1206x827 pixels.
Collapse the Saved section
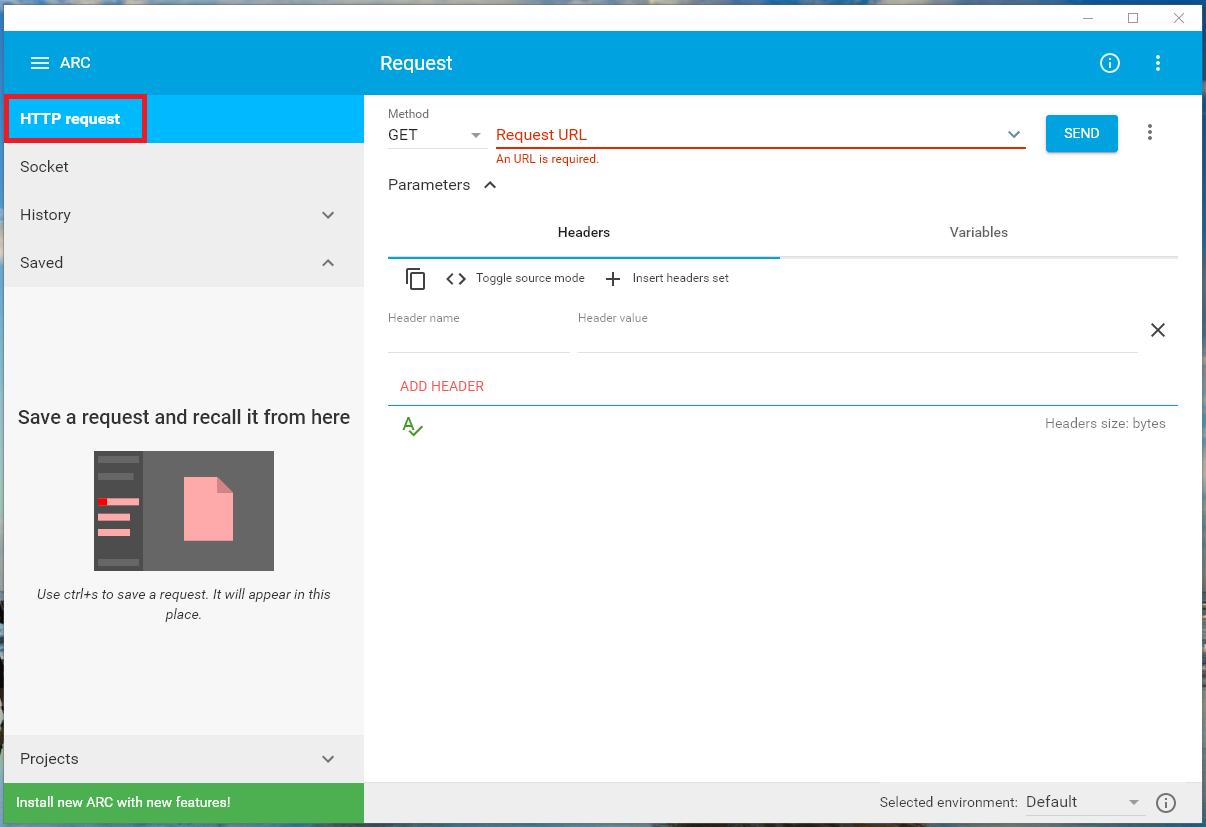coord(184,263)
